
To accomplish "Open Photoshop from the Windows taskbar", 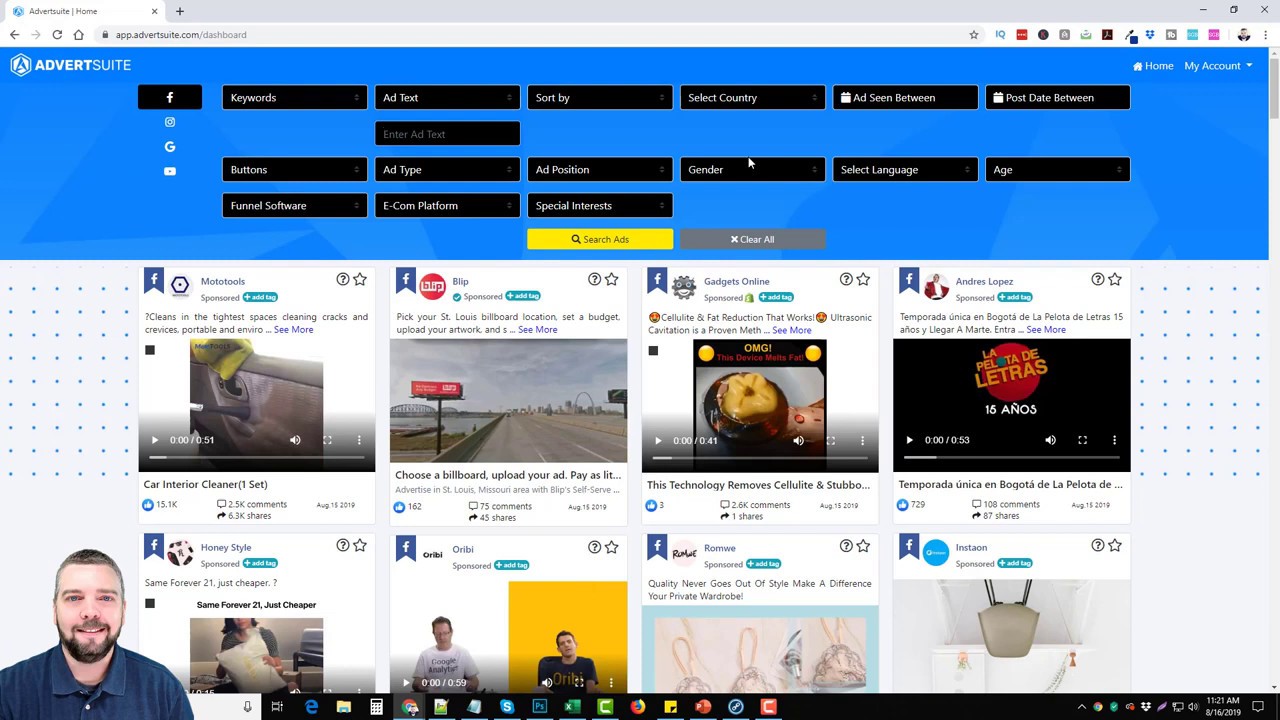I will click(539, 707).
